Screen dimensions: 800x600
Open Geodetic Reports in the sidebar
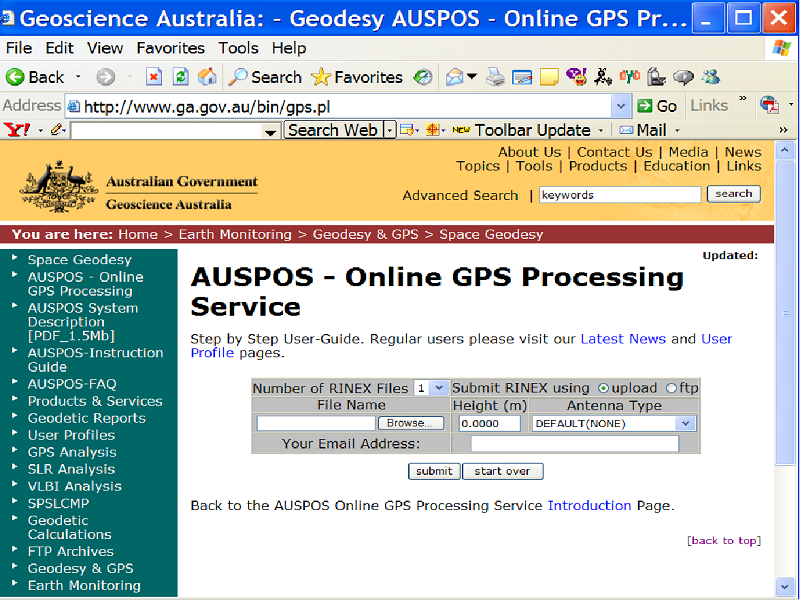pos(87,418)
